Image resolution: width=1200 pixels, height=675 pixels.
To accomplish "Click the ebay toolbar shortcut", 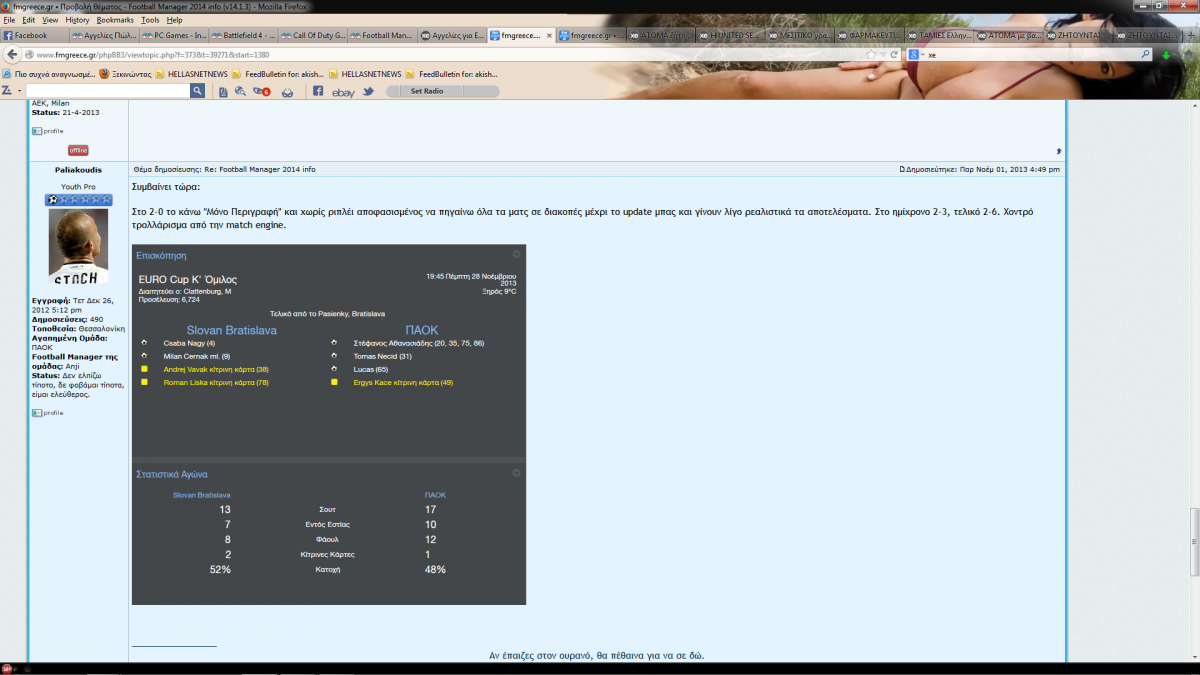I will coord(343,92).
